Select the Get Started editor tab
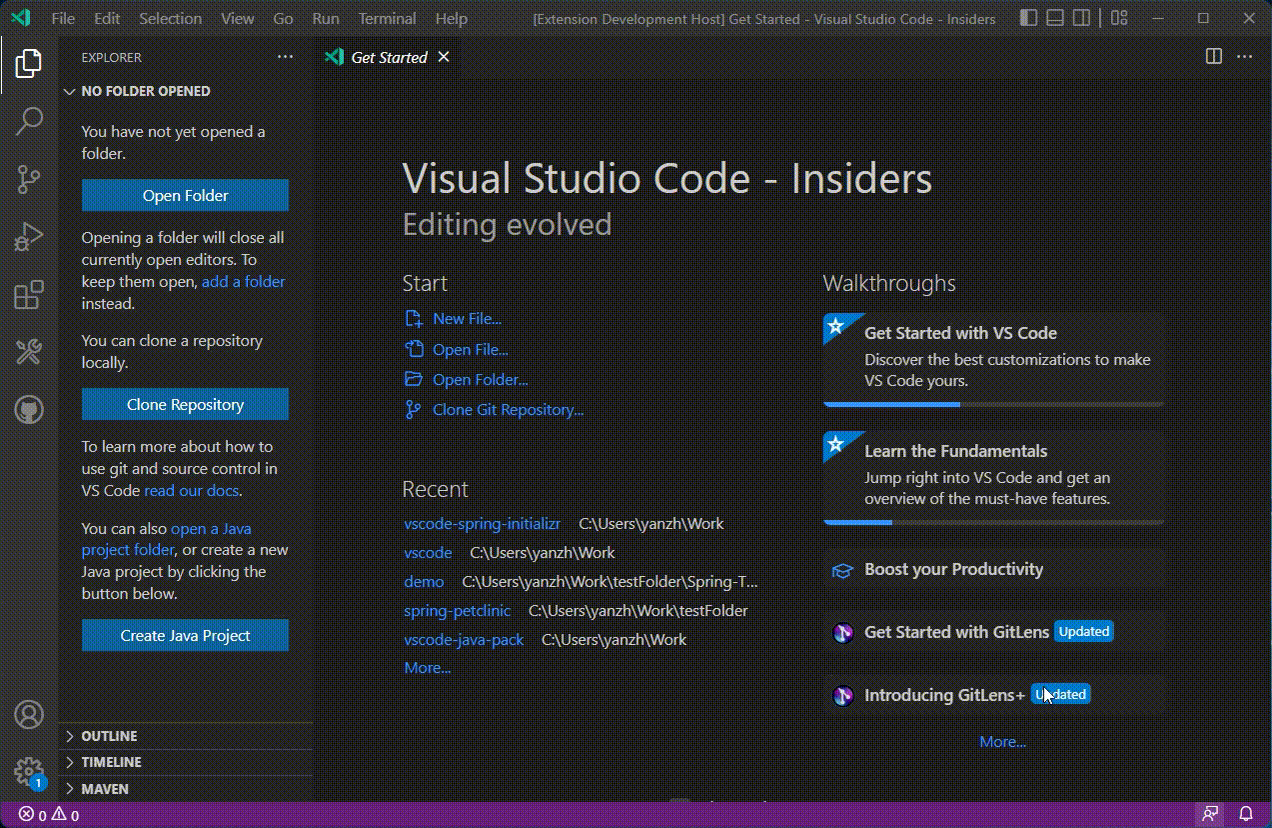The width and height of the screenshot is (1272, 828). pos(388,57)
